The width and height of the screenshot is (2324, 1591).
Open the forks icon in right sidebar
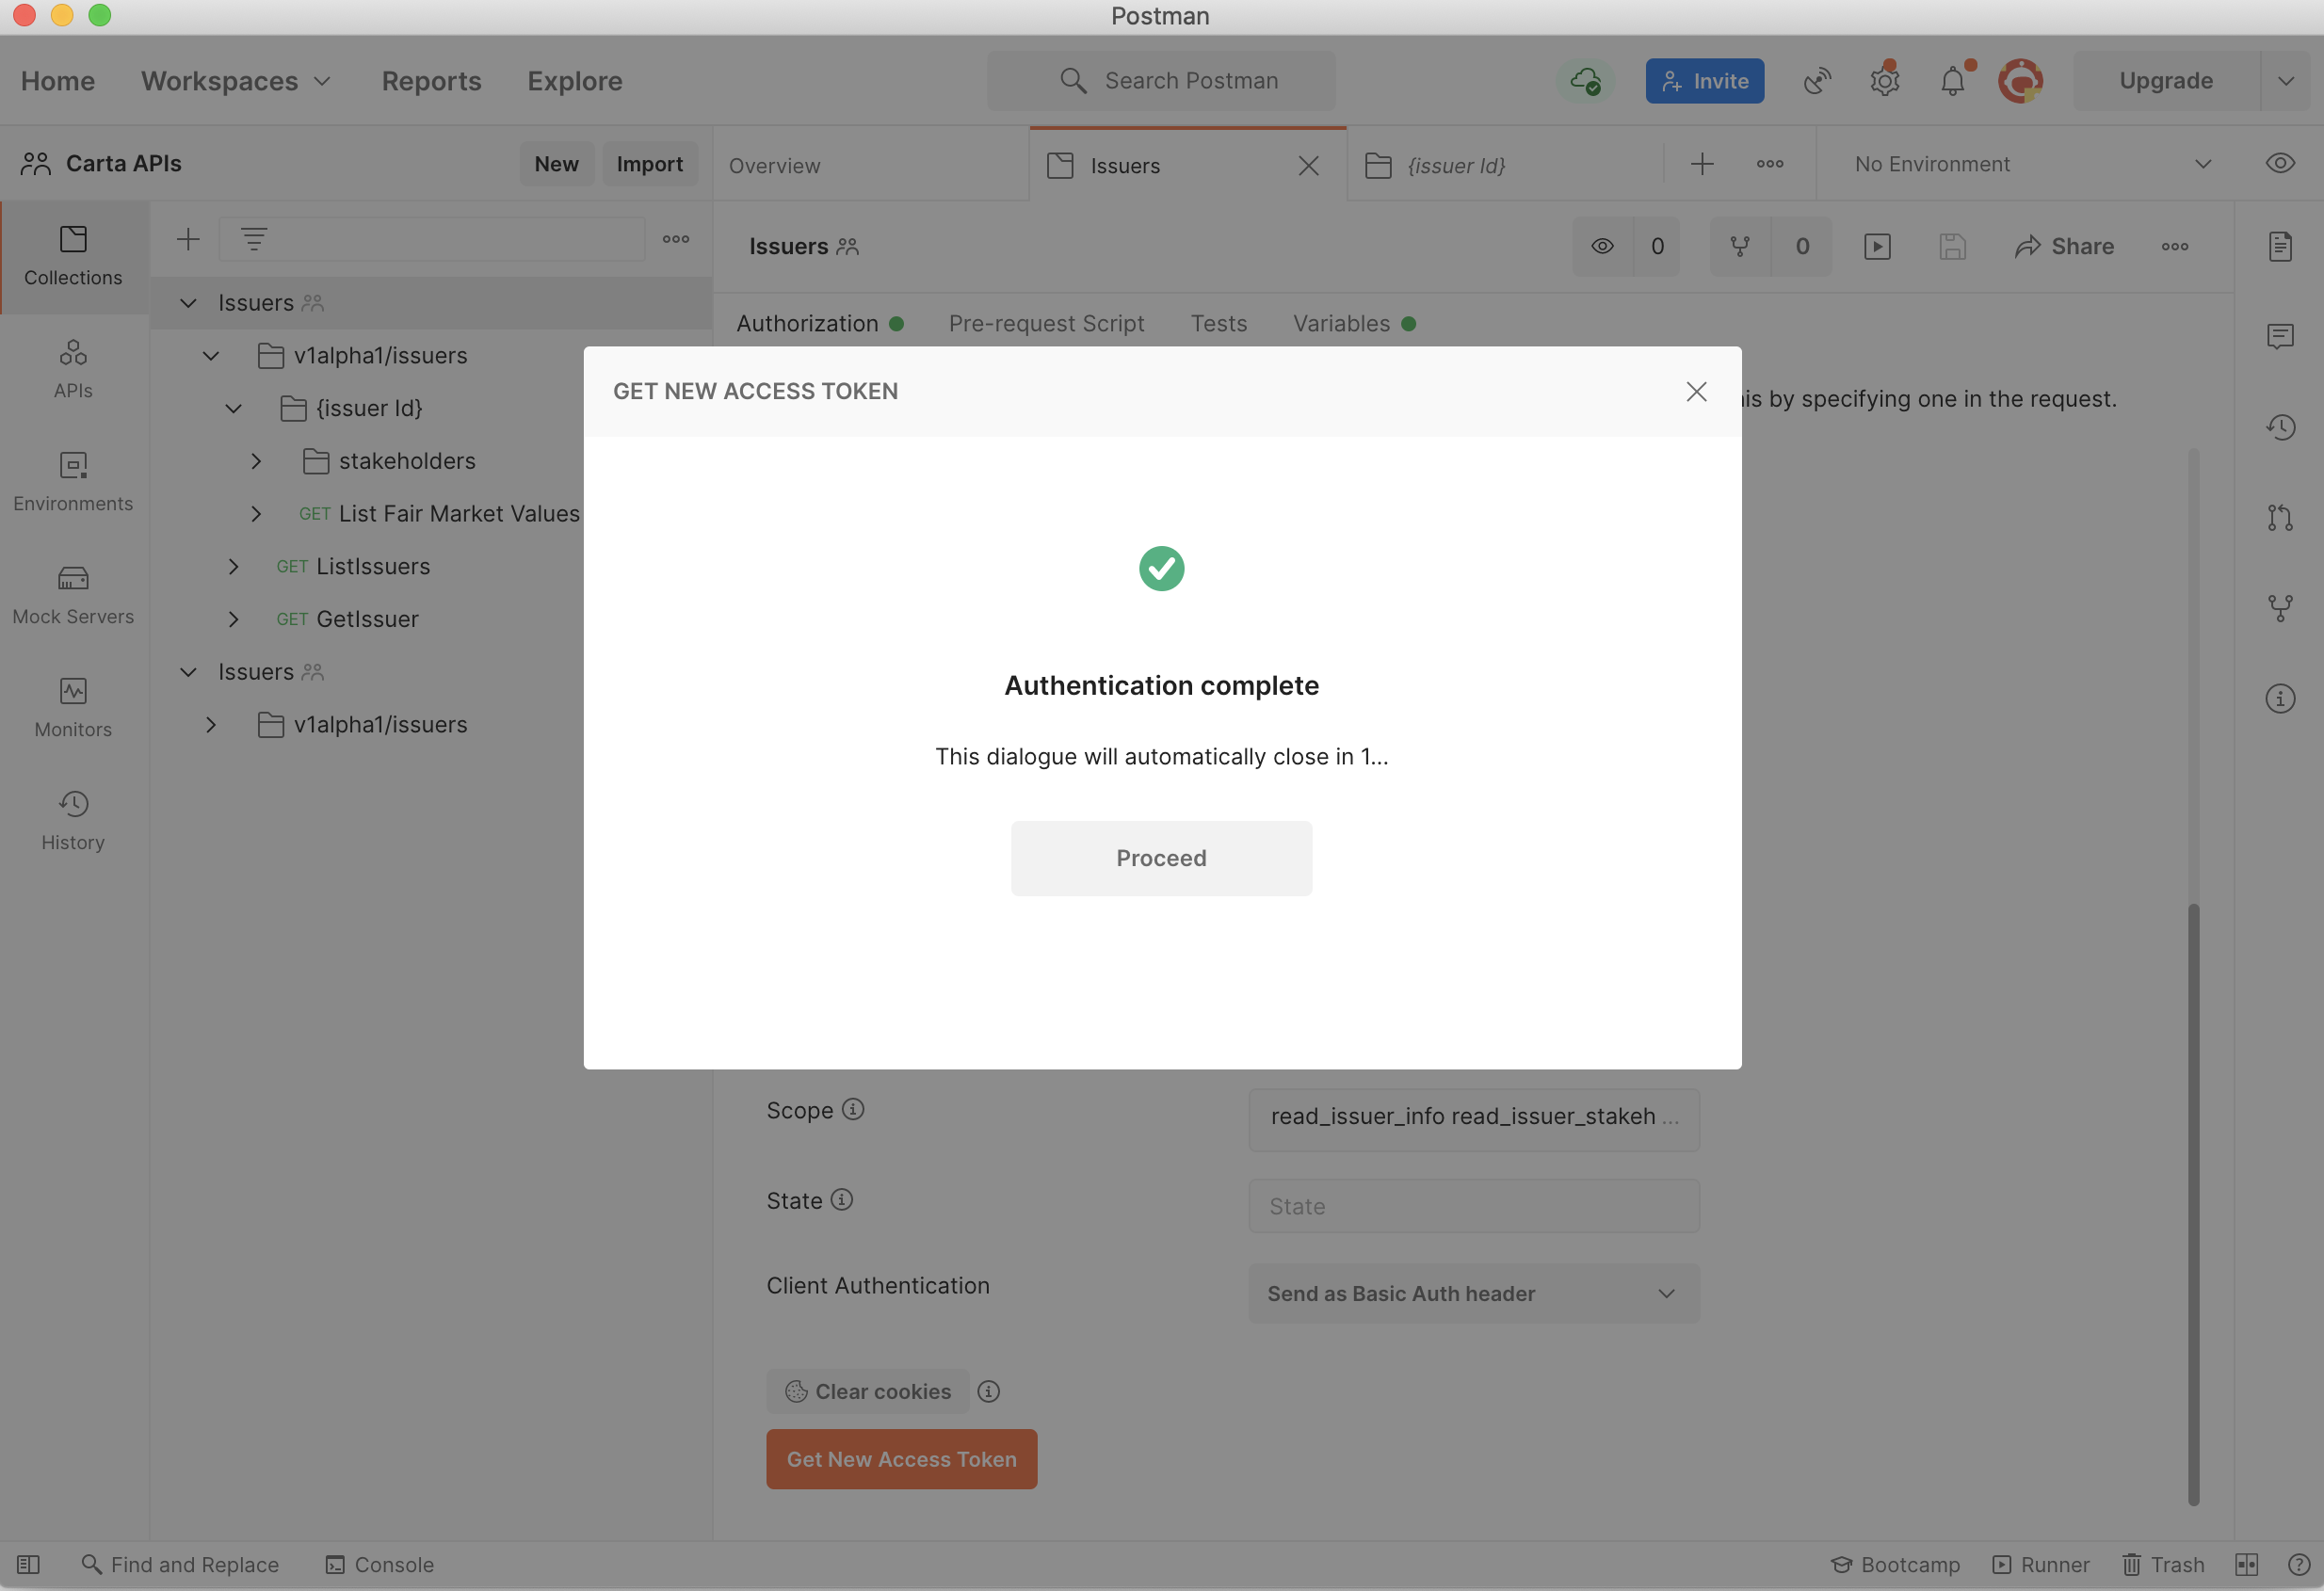coord(2280,608)
